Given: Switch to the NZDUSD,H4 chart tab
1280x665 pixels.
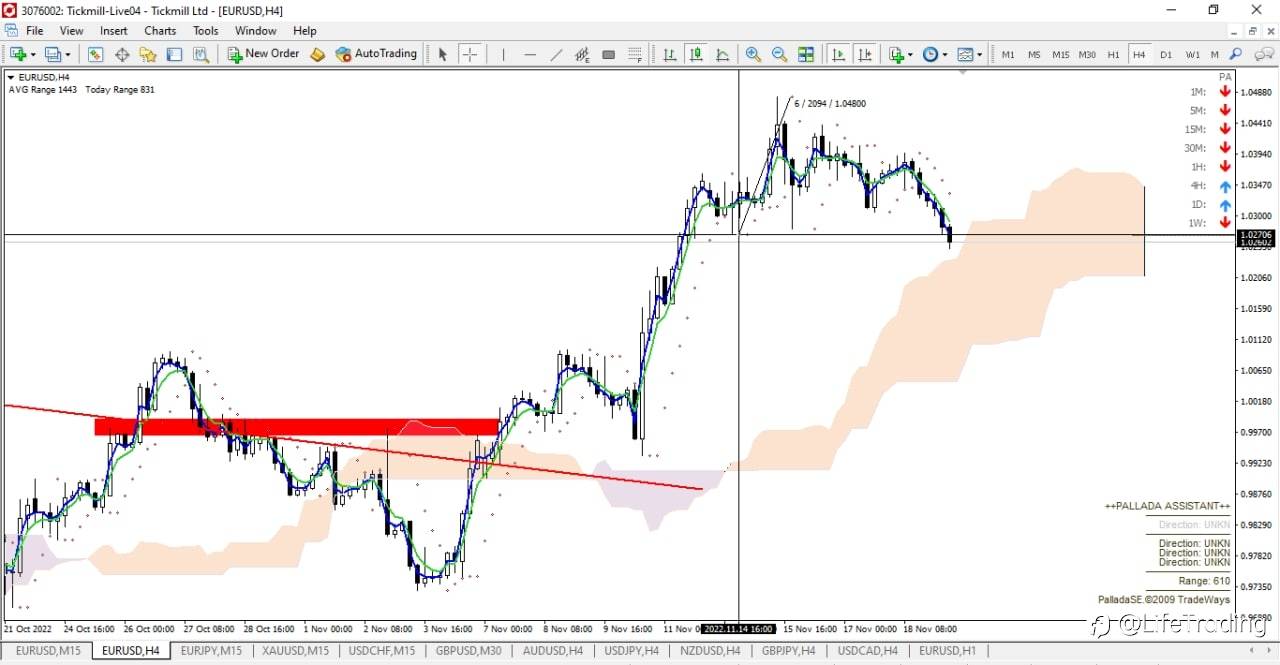Looking at the screenshot, I should click(x=710, y=651).
